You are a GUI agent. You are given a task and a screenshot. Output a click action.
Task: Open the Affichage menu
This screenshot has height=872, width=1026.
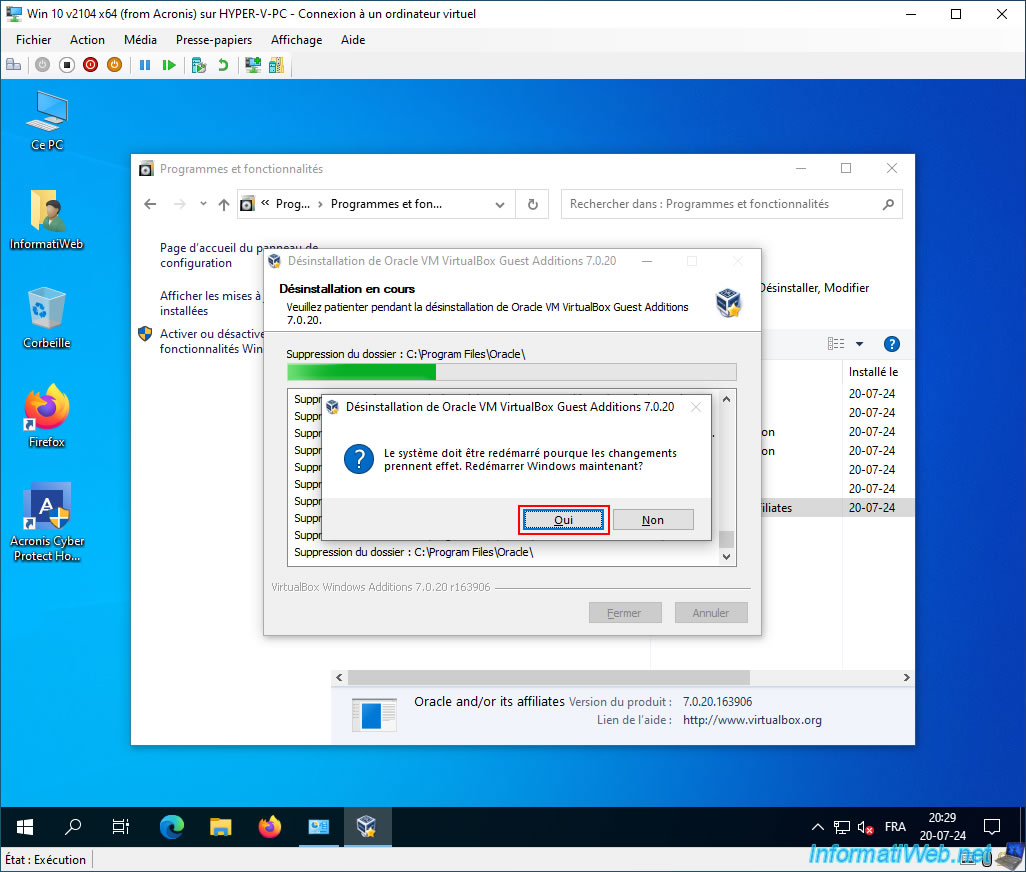(x=296, y=40)
